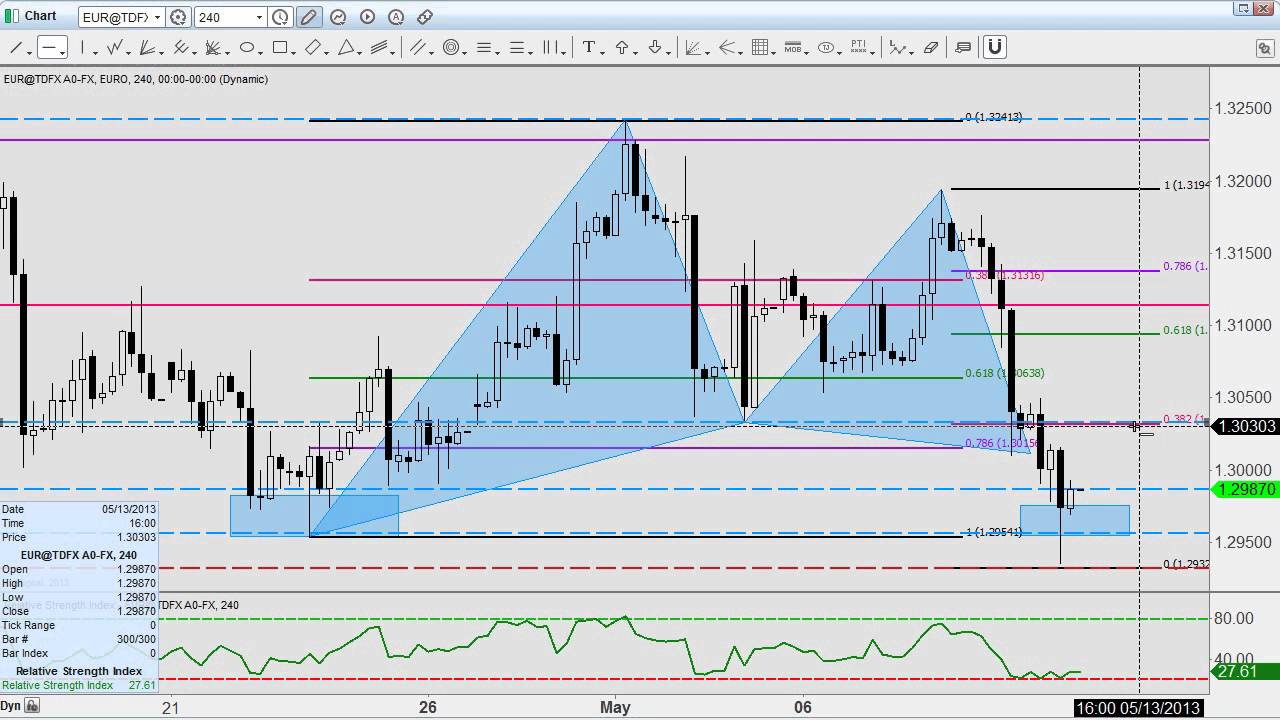Select the text annotation T tool
This screenshot has width=1280, height=720.
[589, 47]
